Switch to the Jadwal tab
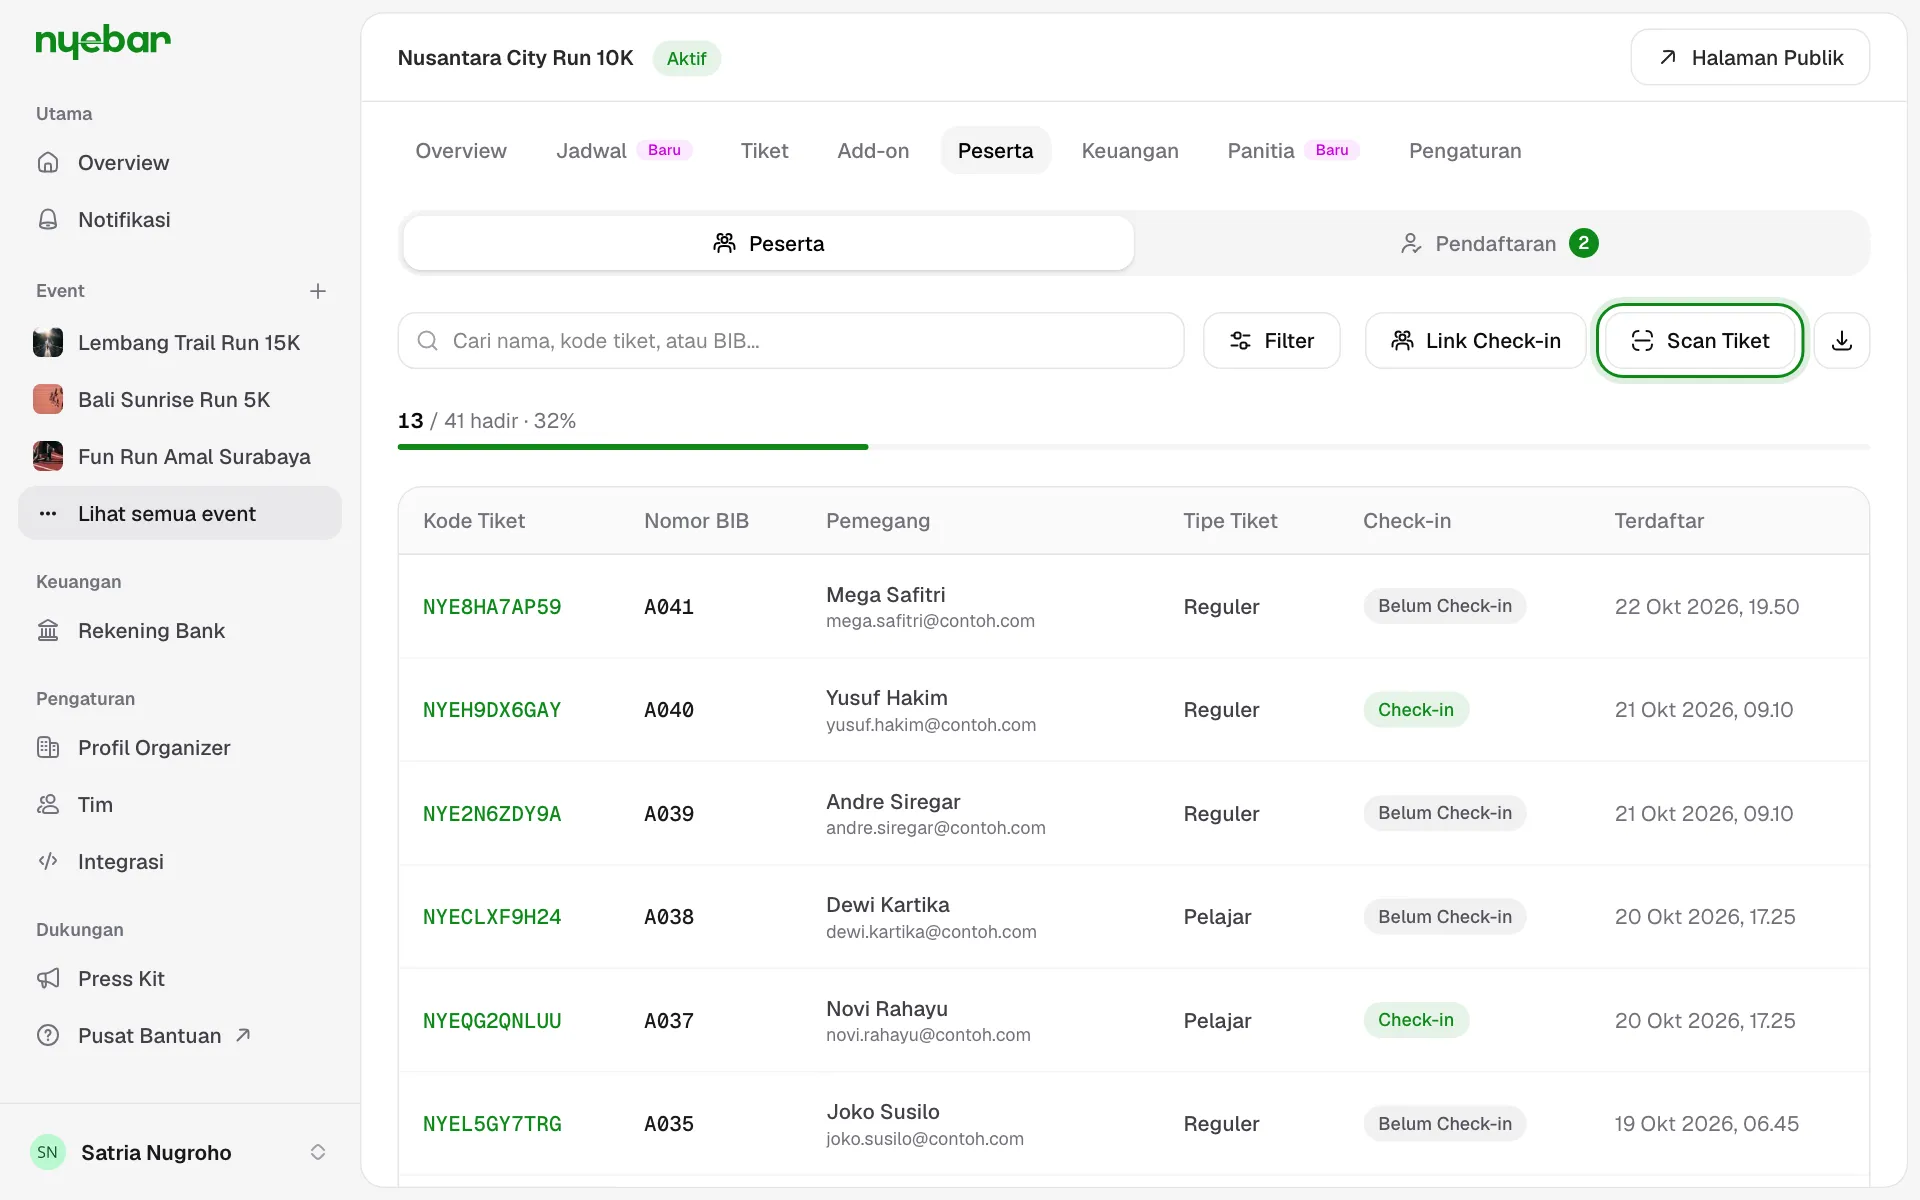This screenshot has height=1200, width=1920. 624,151
